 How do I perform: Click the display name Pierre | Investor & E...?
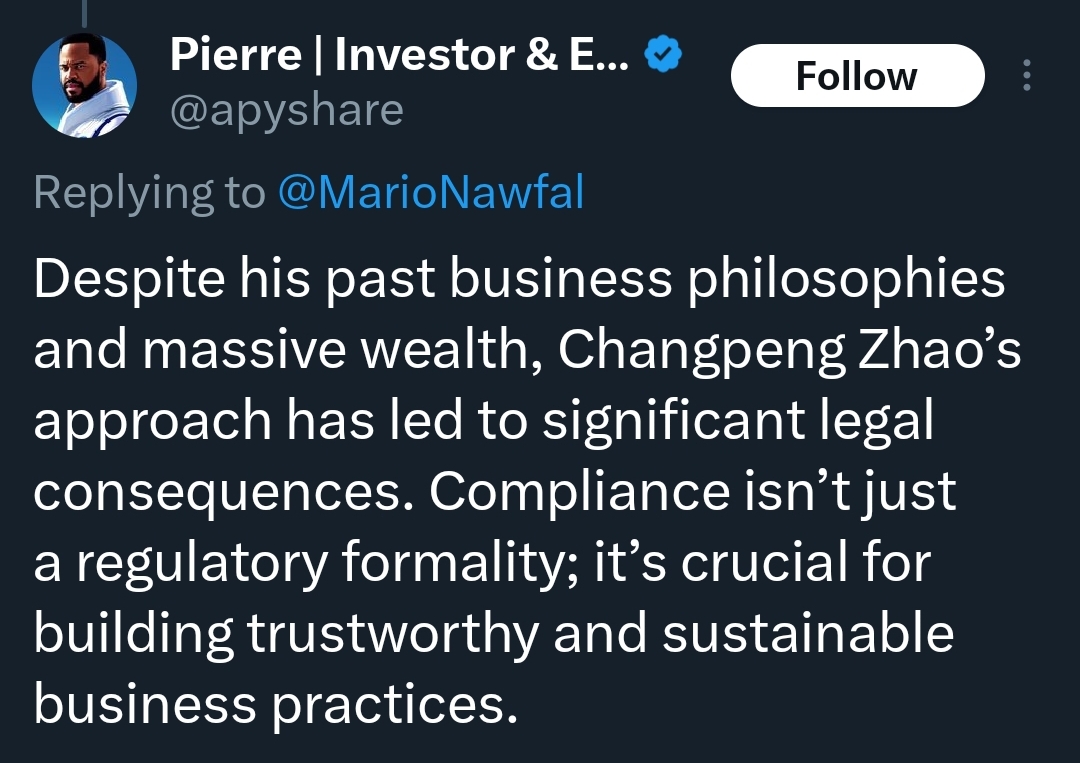[399, 54]
